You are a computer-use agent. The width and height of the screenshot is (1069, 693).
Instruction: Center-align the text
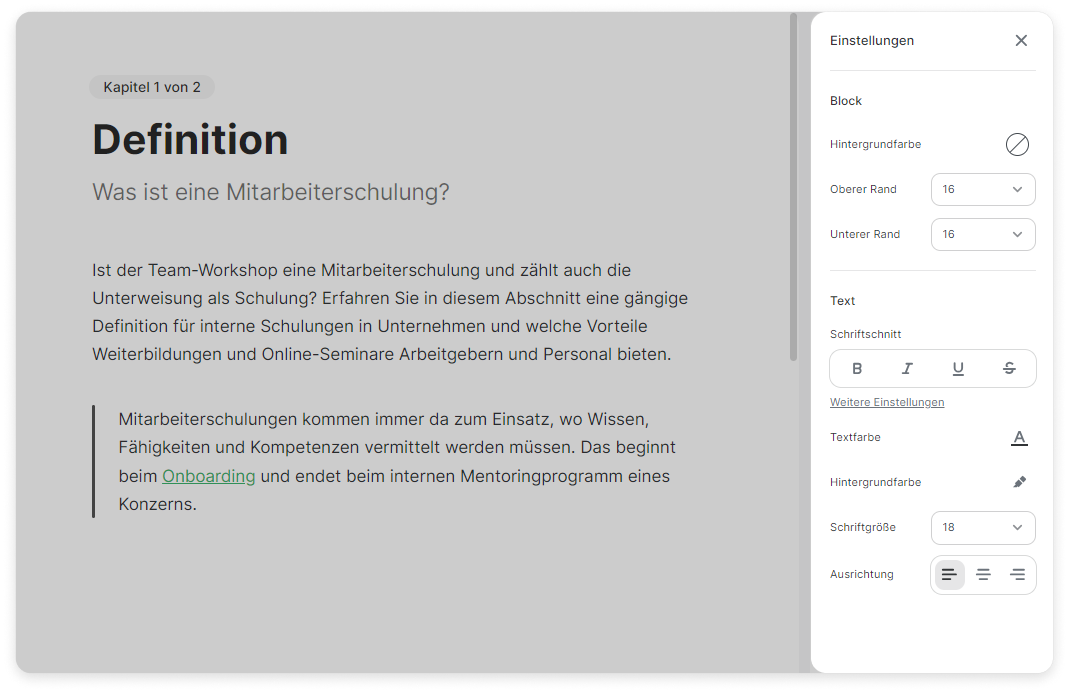point(983,575)
